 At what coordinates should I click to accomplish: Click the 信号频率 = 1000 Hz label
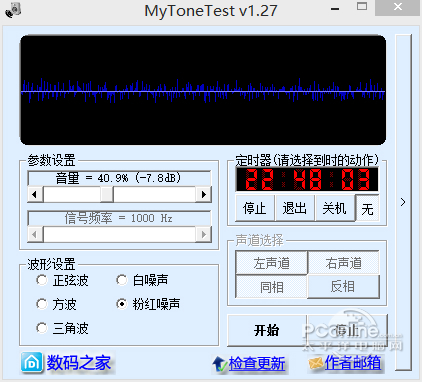(119, 218)
